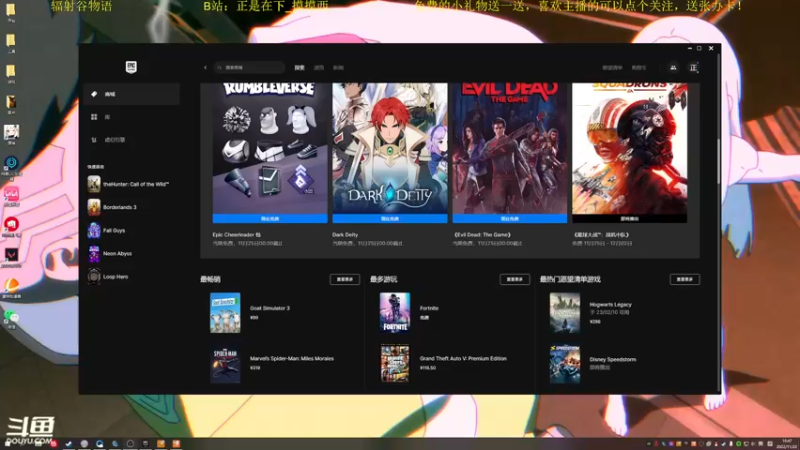View more in Top Wishlisted section
This screenshot has width=800, height=450.
click(x=685, y=279)
